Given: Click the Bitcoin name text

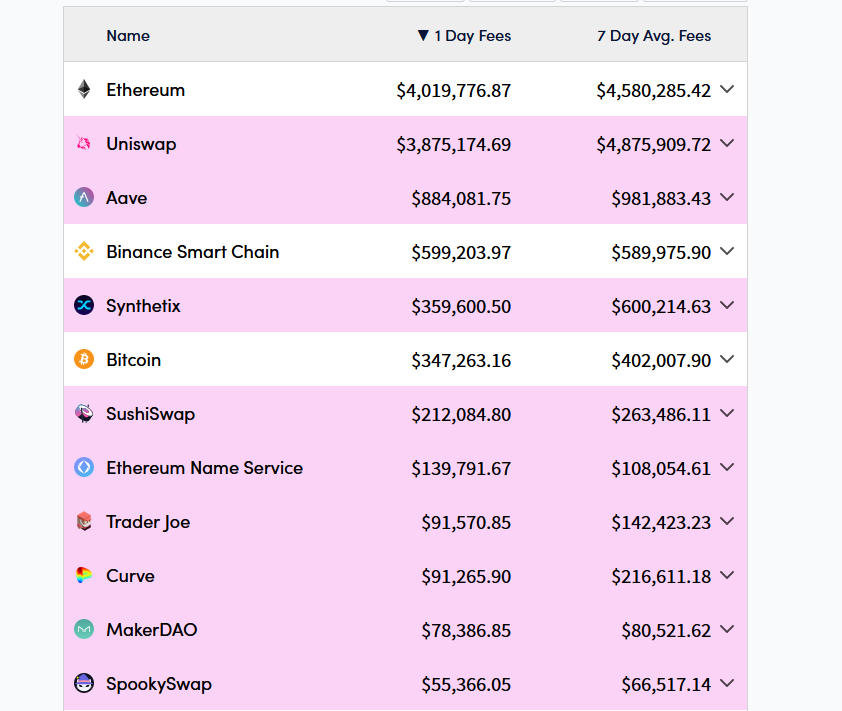Looking at the screenshot, I should (134, 360).
